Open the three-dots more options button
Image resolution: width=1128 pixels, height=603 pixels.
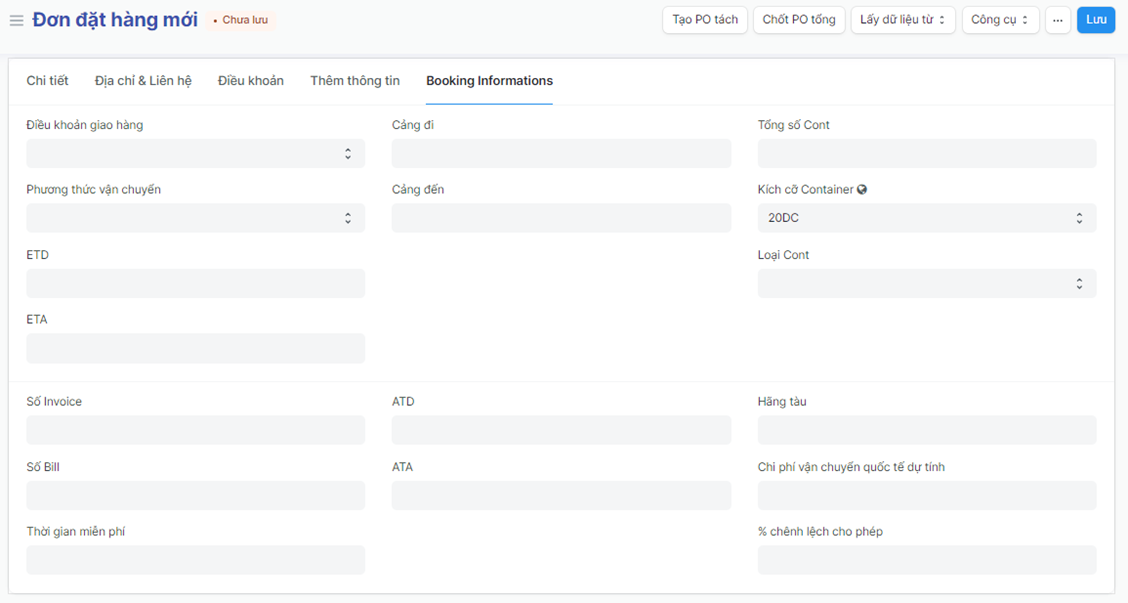[1057, 20]
